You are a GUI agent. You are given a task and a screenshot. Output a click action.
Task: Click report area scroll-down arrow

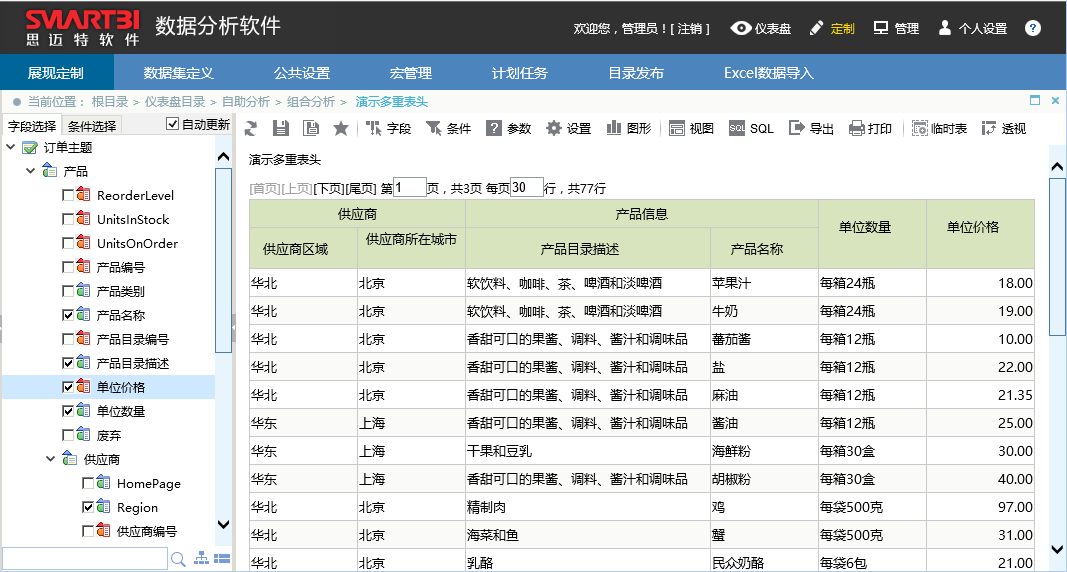coord(1057,550)
